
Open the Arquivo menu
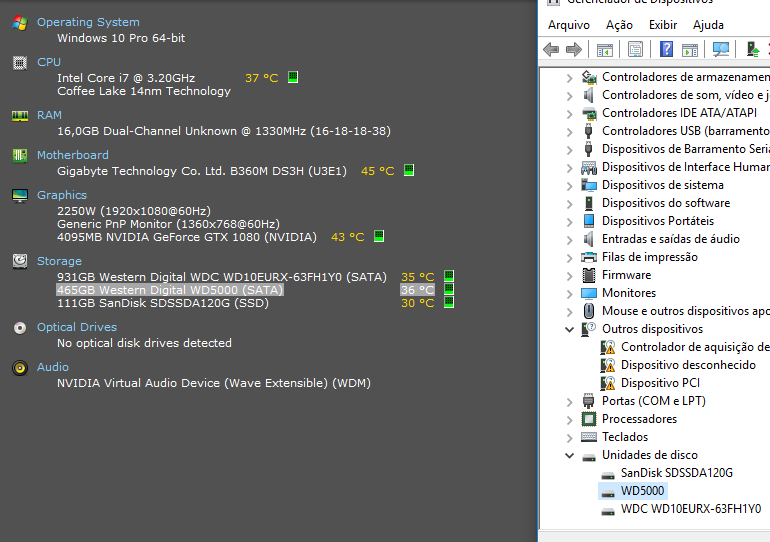(569, 25)
